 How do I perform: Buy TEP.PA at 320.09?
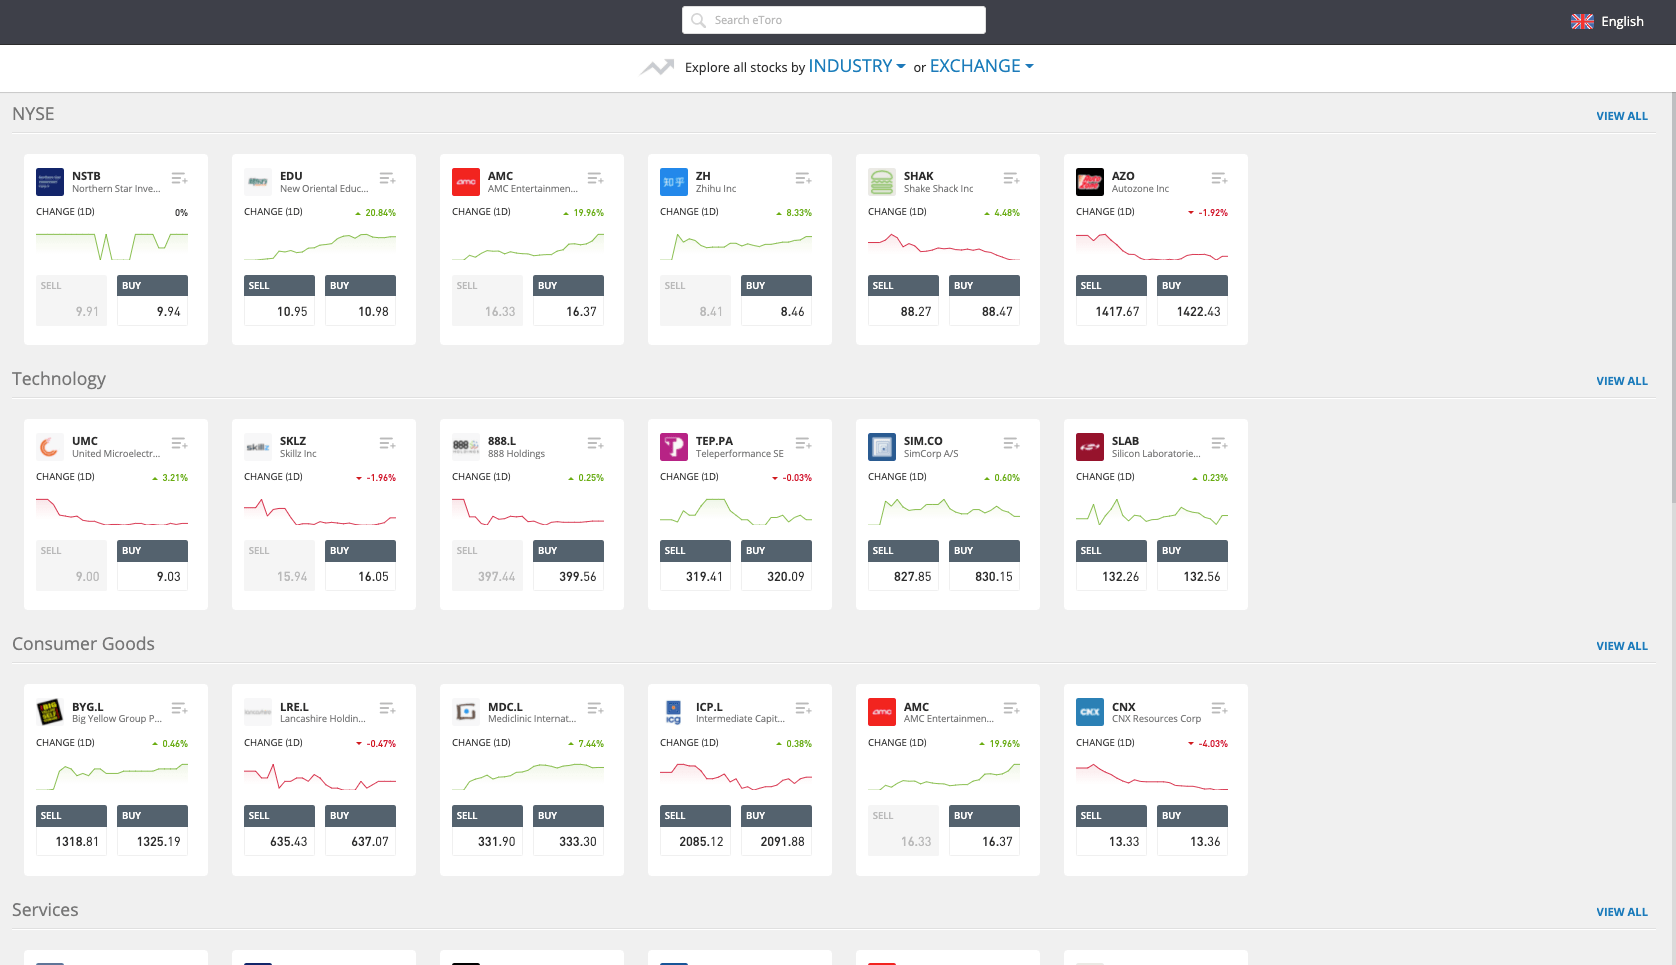click(776, 565)
